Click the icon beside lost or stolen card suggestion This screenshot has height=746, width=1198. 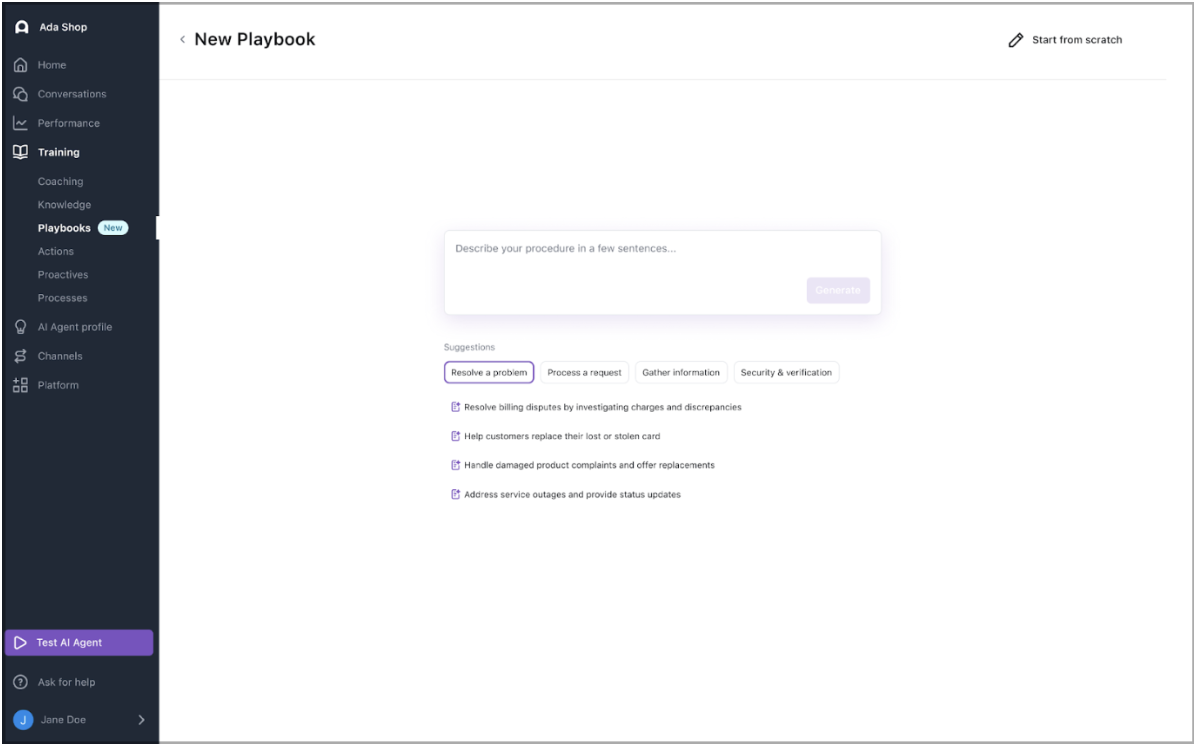coord(455,436)
